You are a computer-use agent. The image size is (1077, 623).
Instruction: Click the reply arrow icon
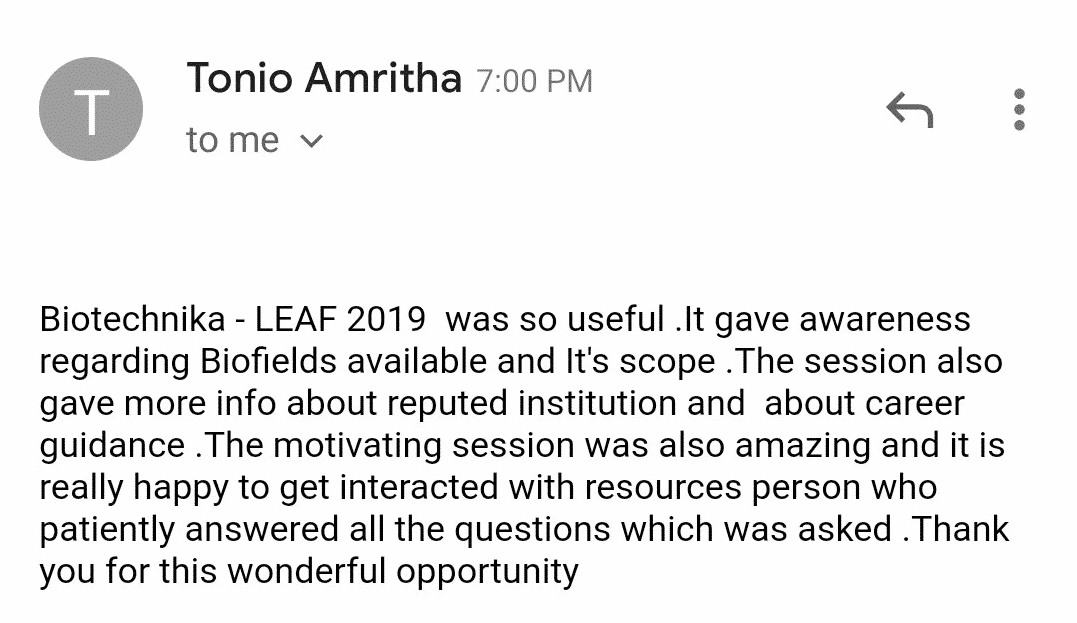909,110
